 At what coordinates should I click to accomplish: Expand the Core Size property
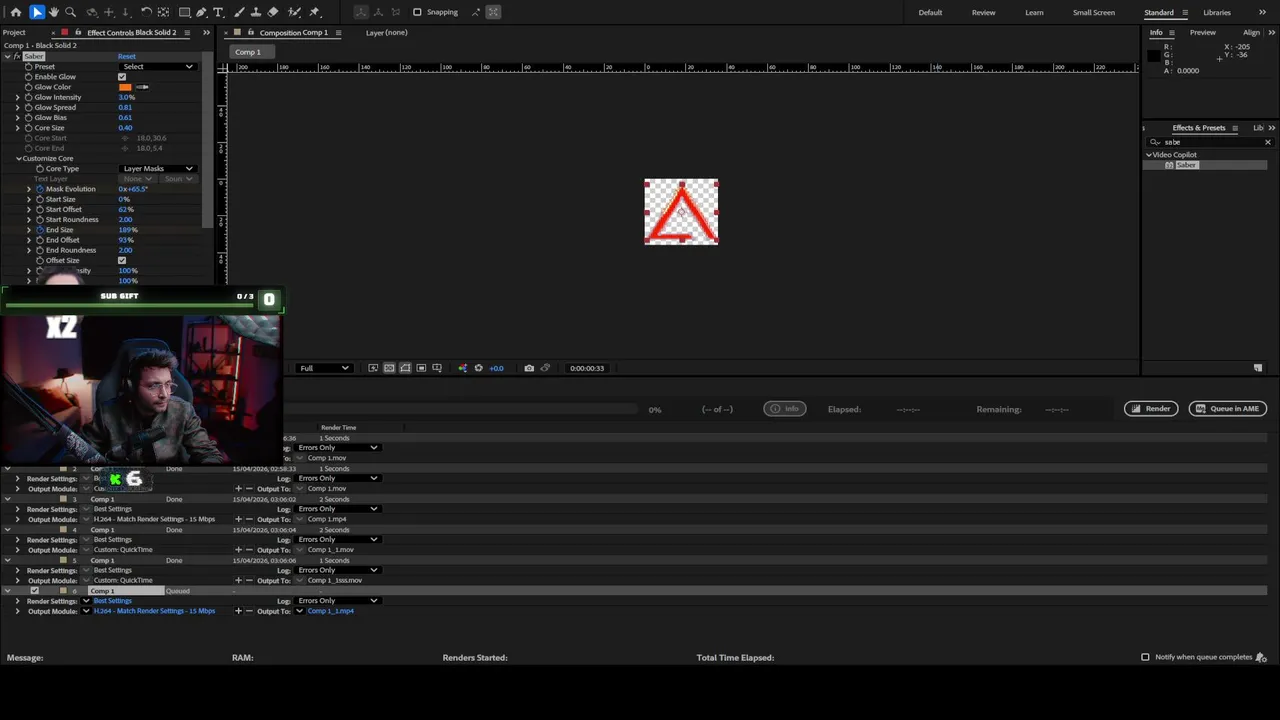17,128
